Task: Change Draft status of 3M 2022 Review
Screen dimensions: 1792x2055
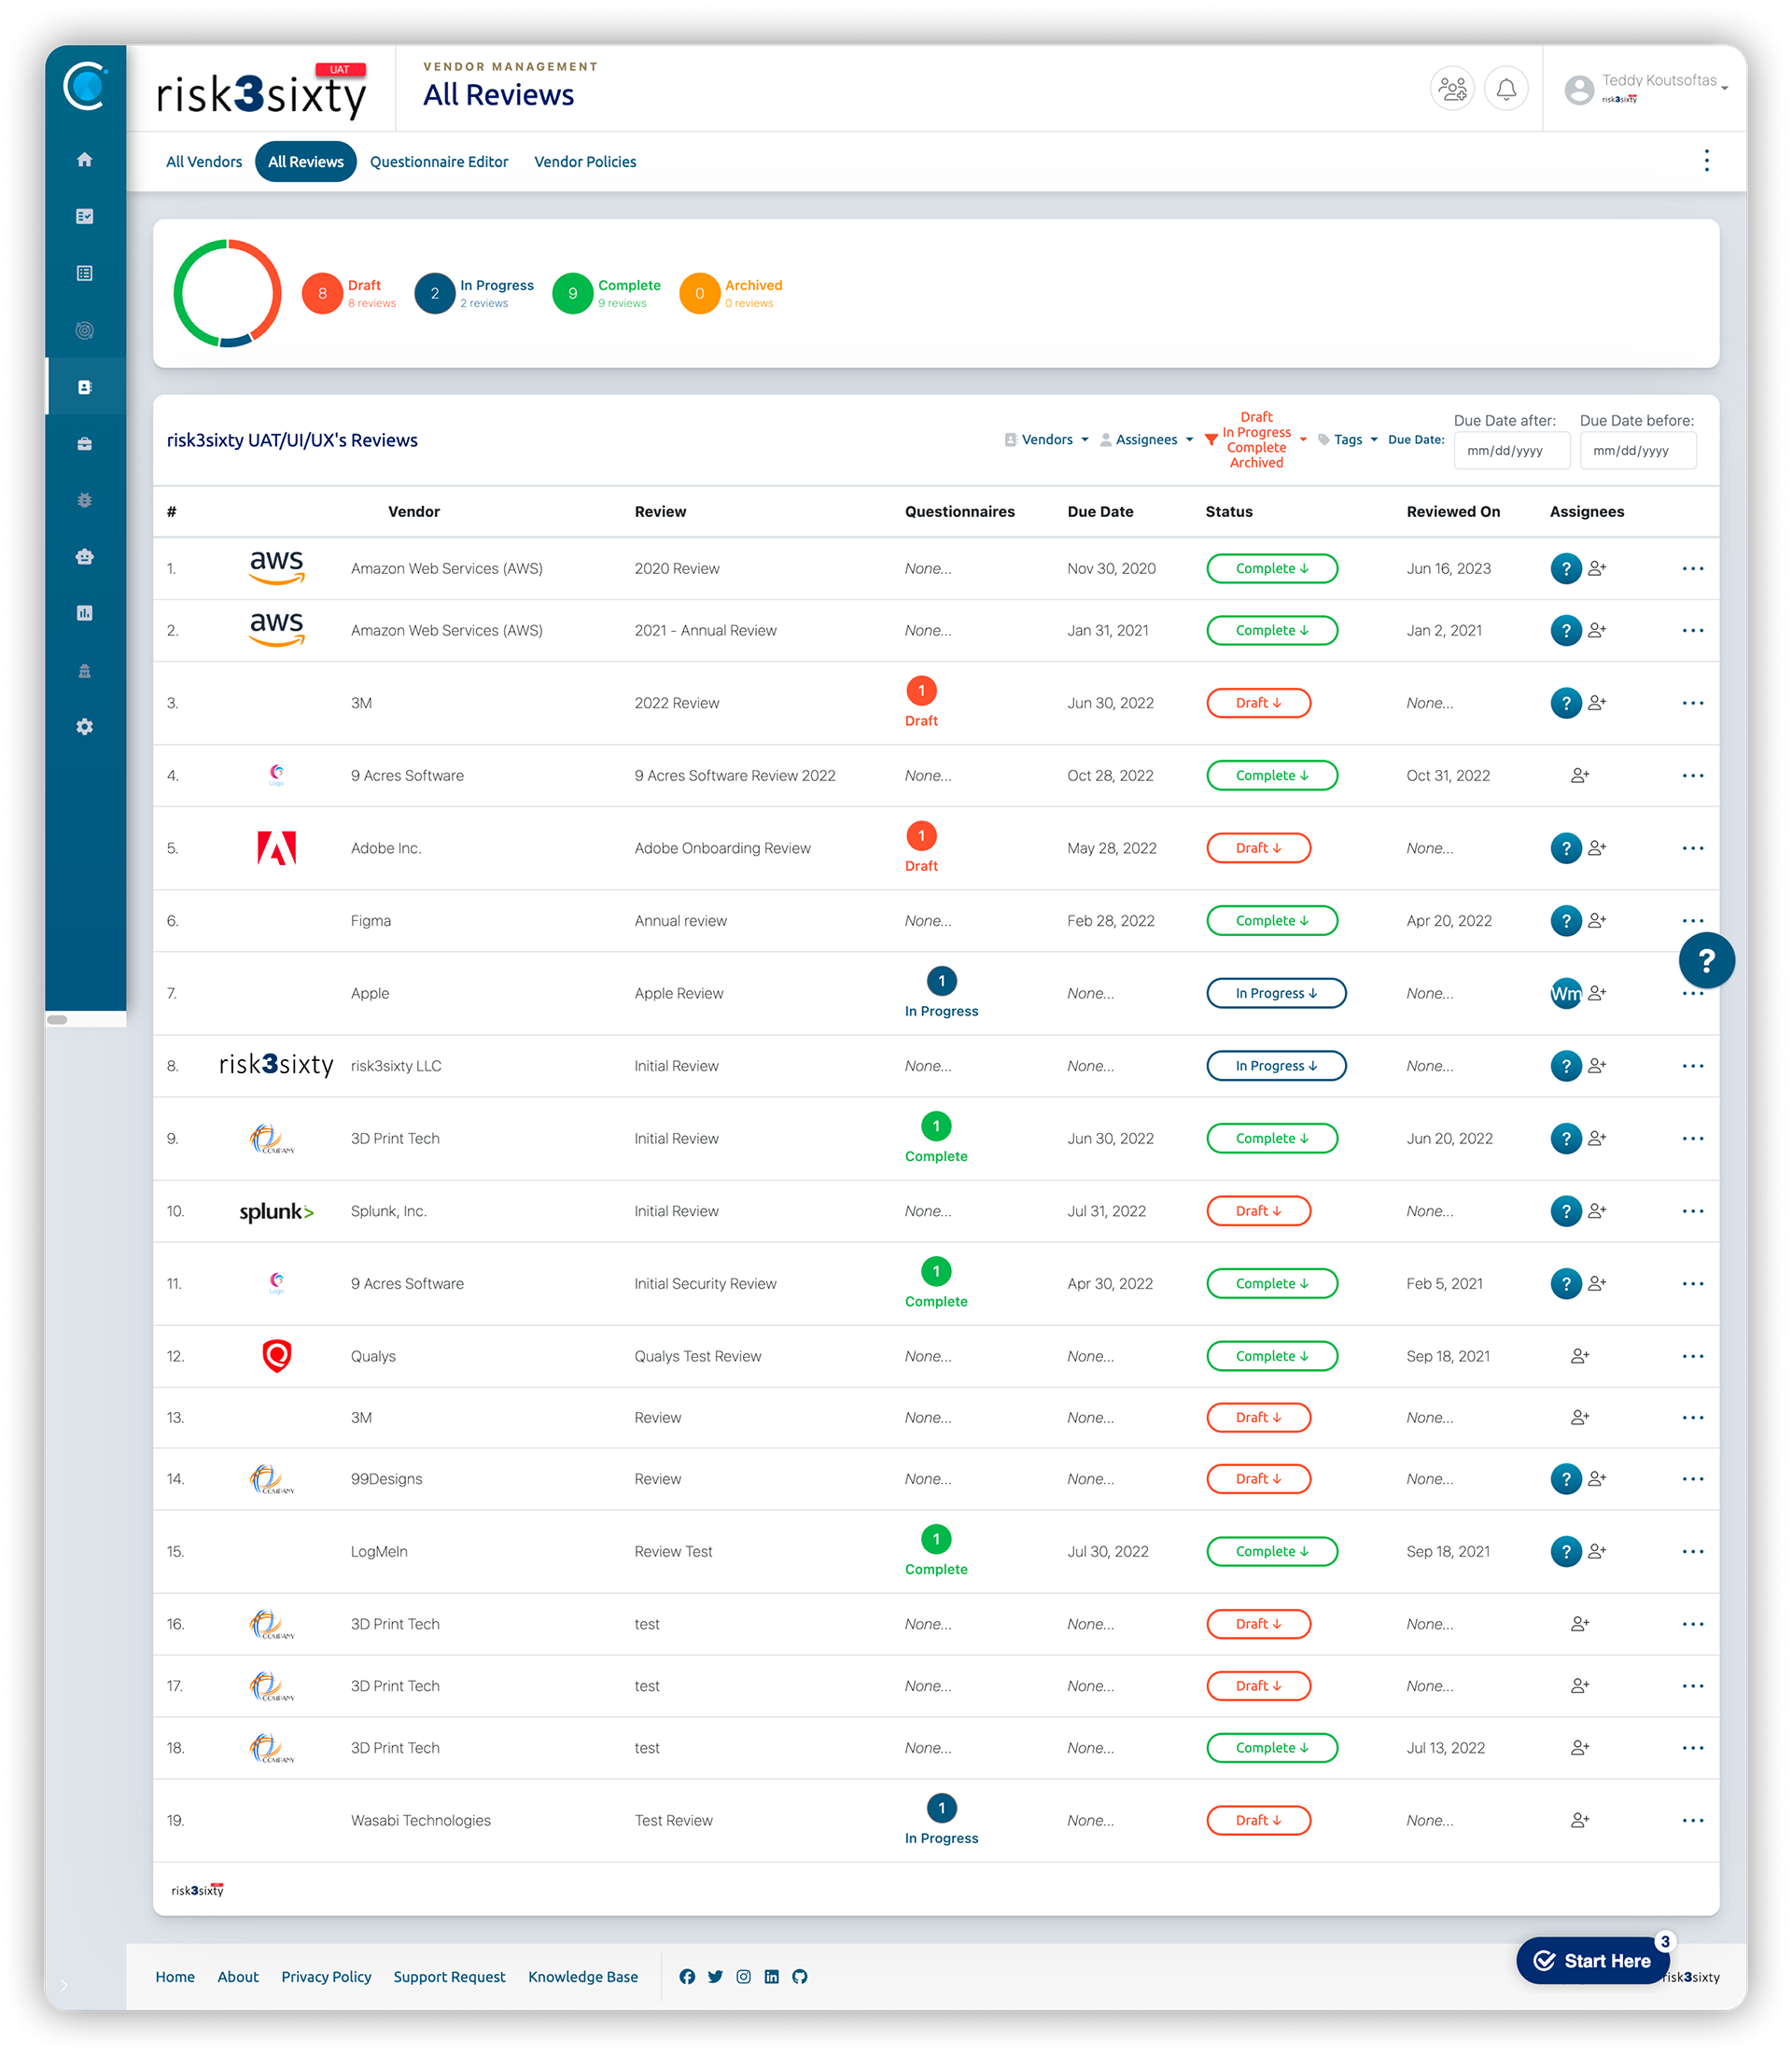Action: 1259,704
